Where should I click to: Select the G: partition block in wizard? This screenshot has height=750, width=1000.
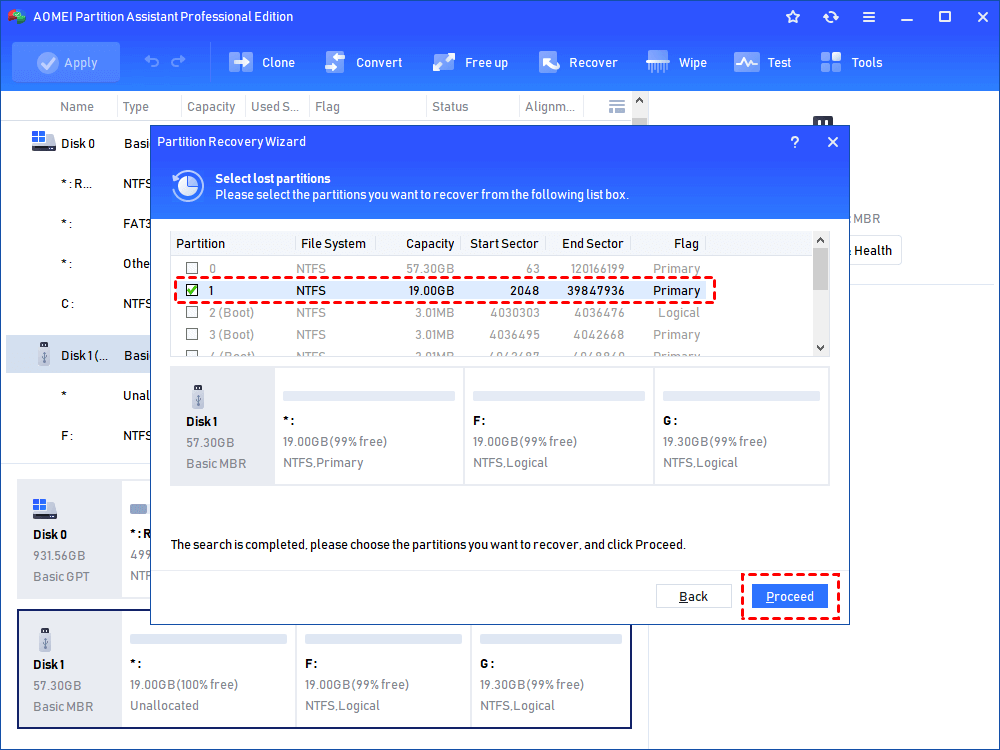point(741,426)
